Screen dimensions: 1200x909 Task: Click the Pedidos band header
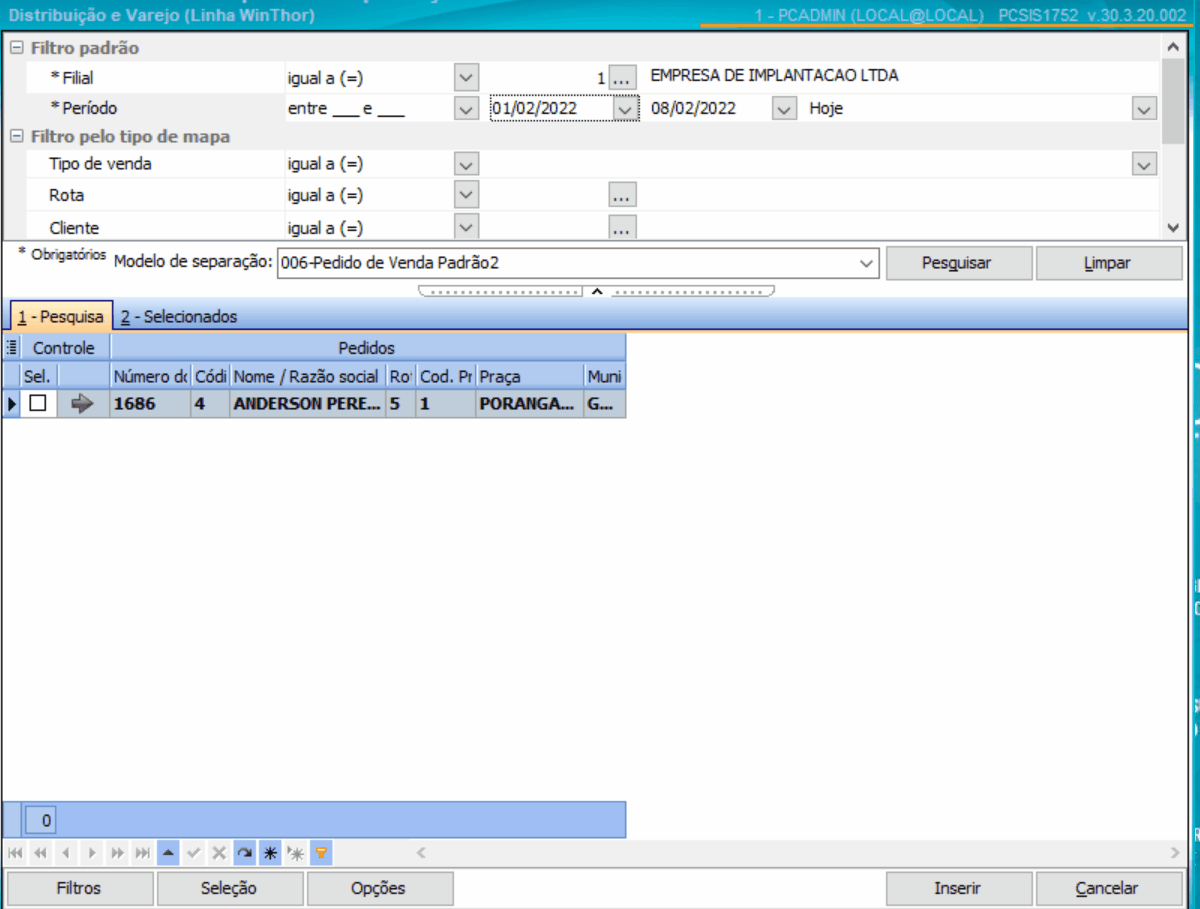click(x=367, y=348)
